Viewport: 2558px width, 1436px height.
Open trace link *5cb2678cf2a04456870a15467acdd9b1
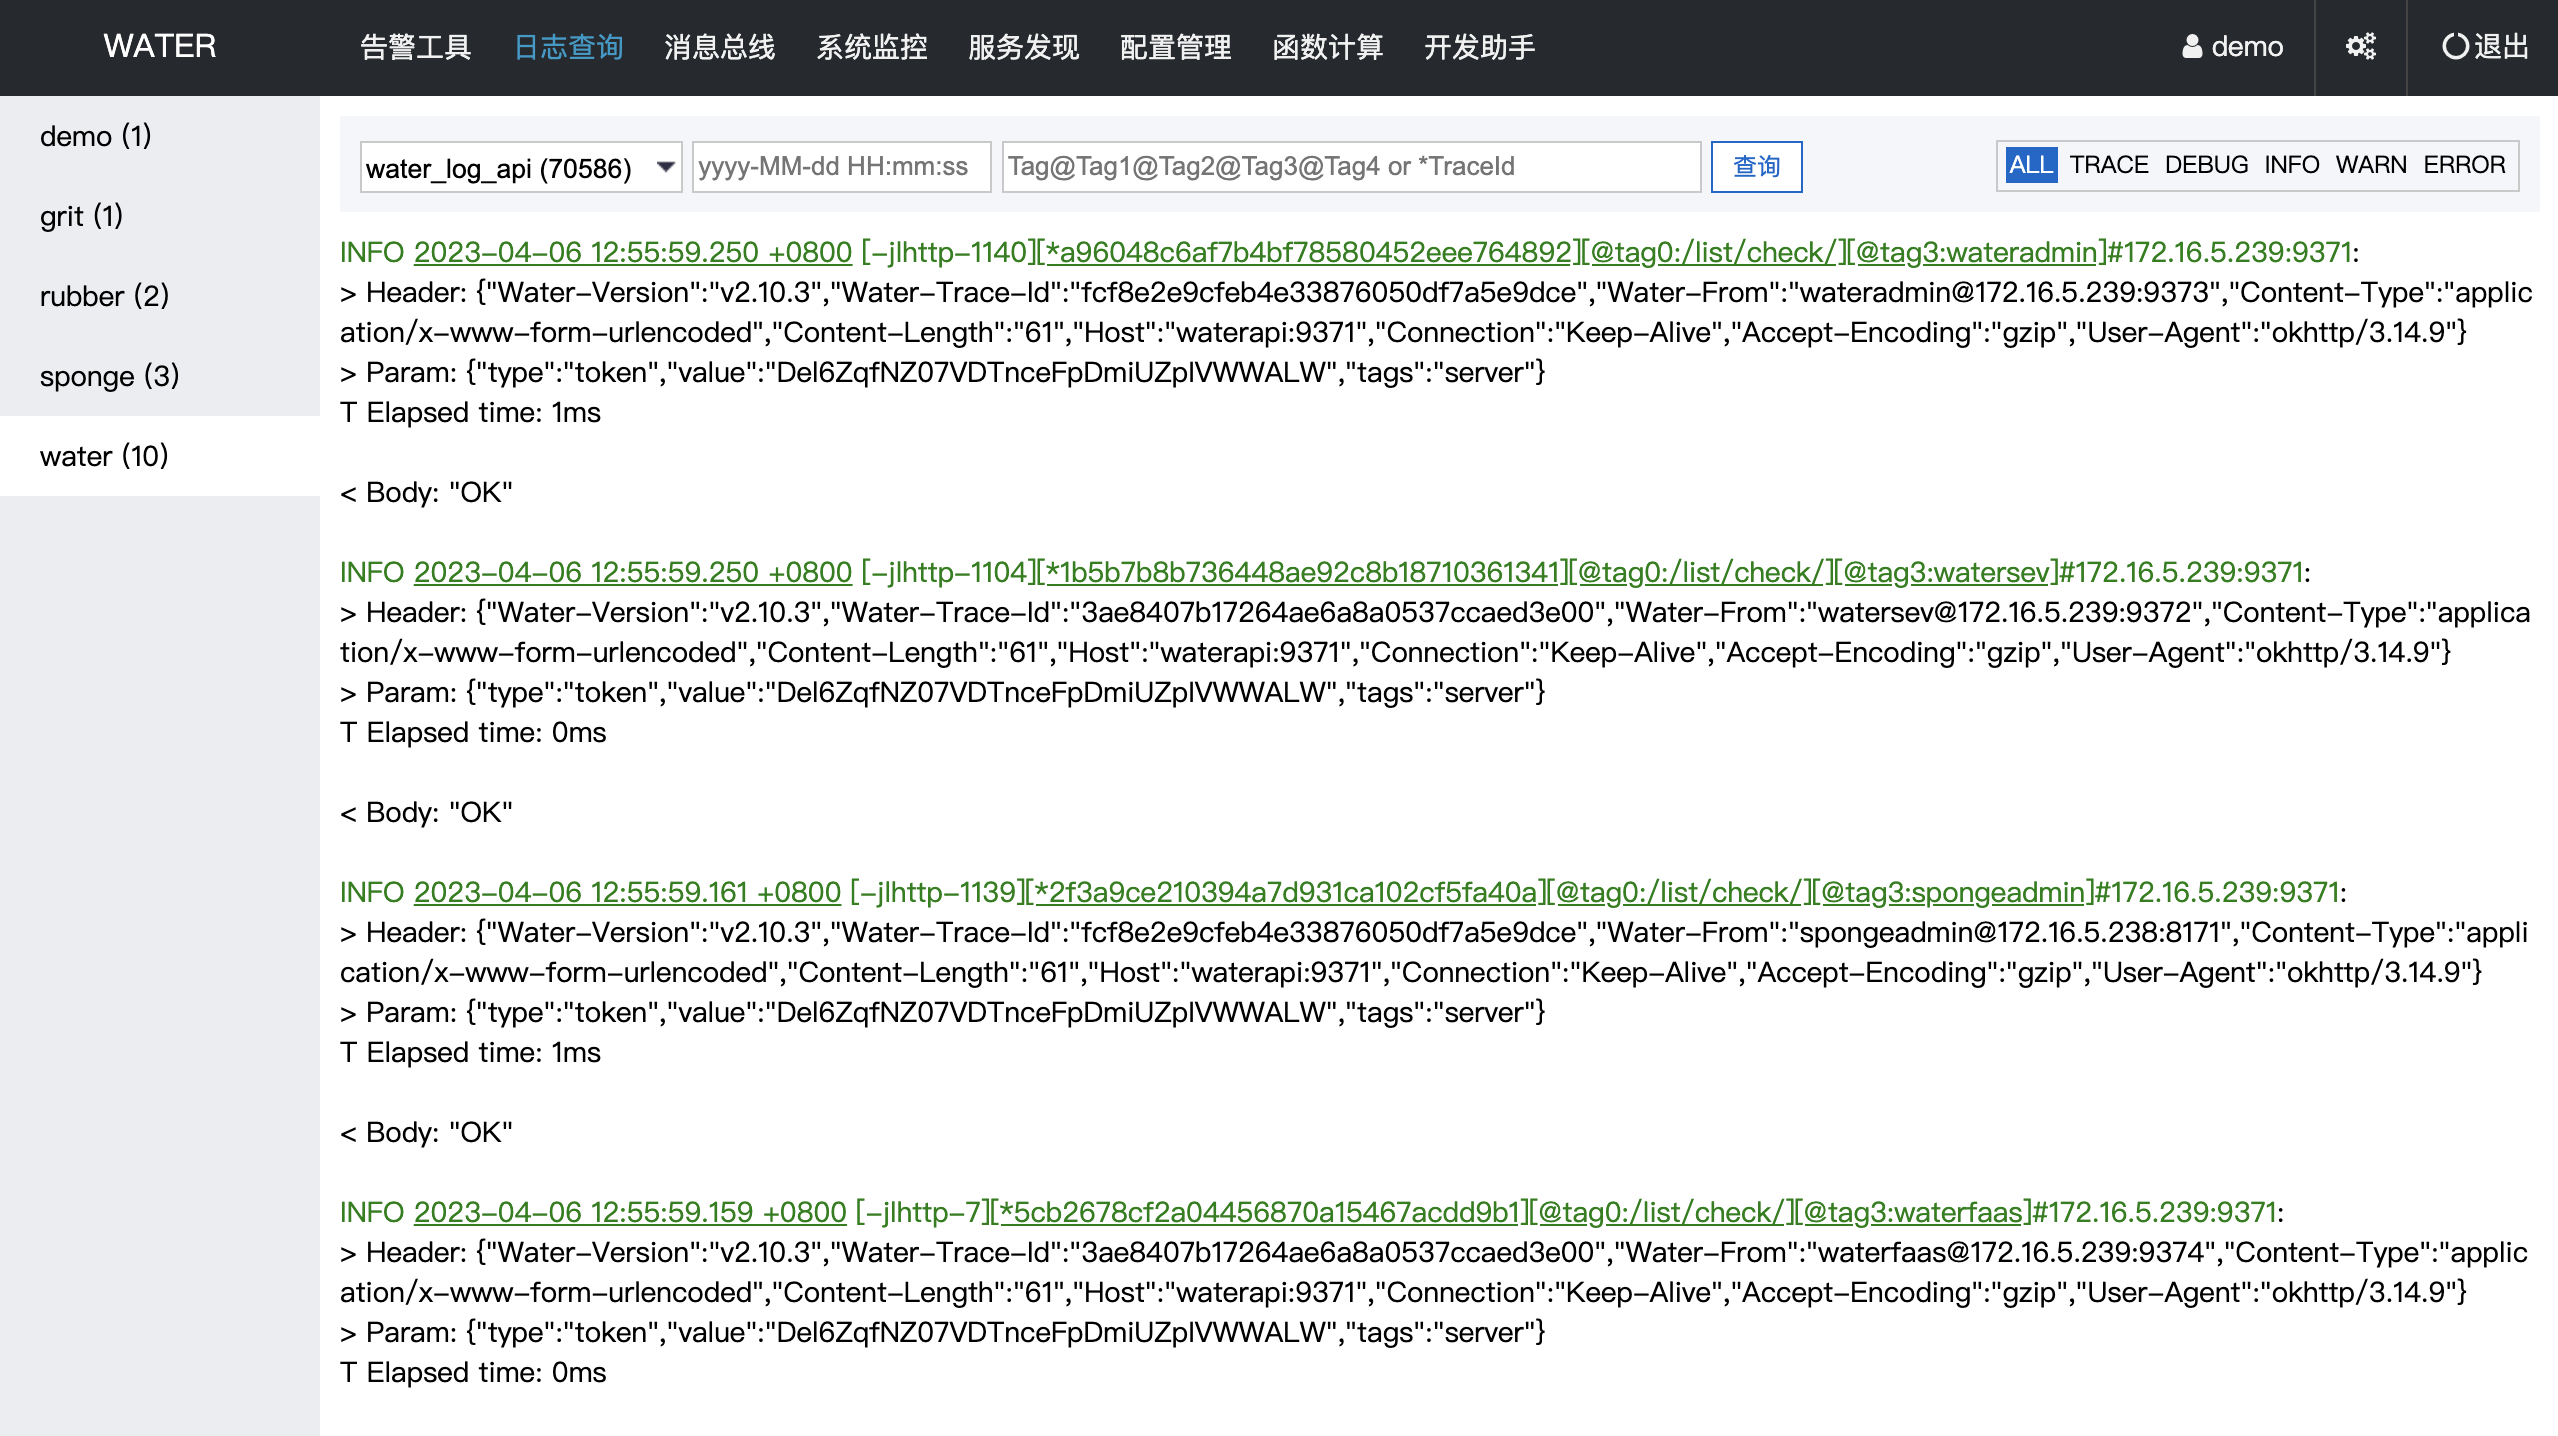pyautogui.click(x=1260, y=1212)
